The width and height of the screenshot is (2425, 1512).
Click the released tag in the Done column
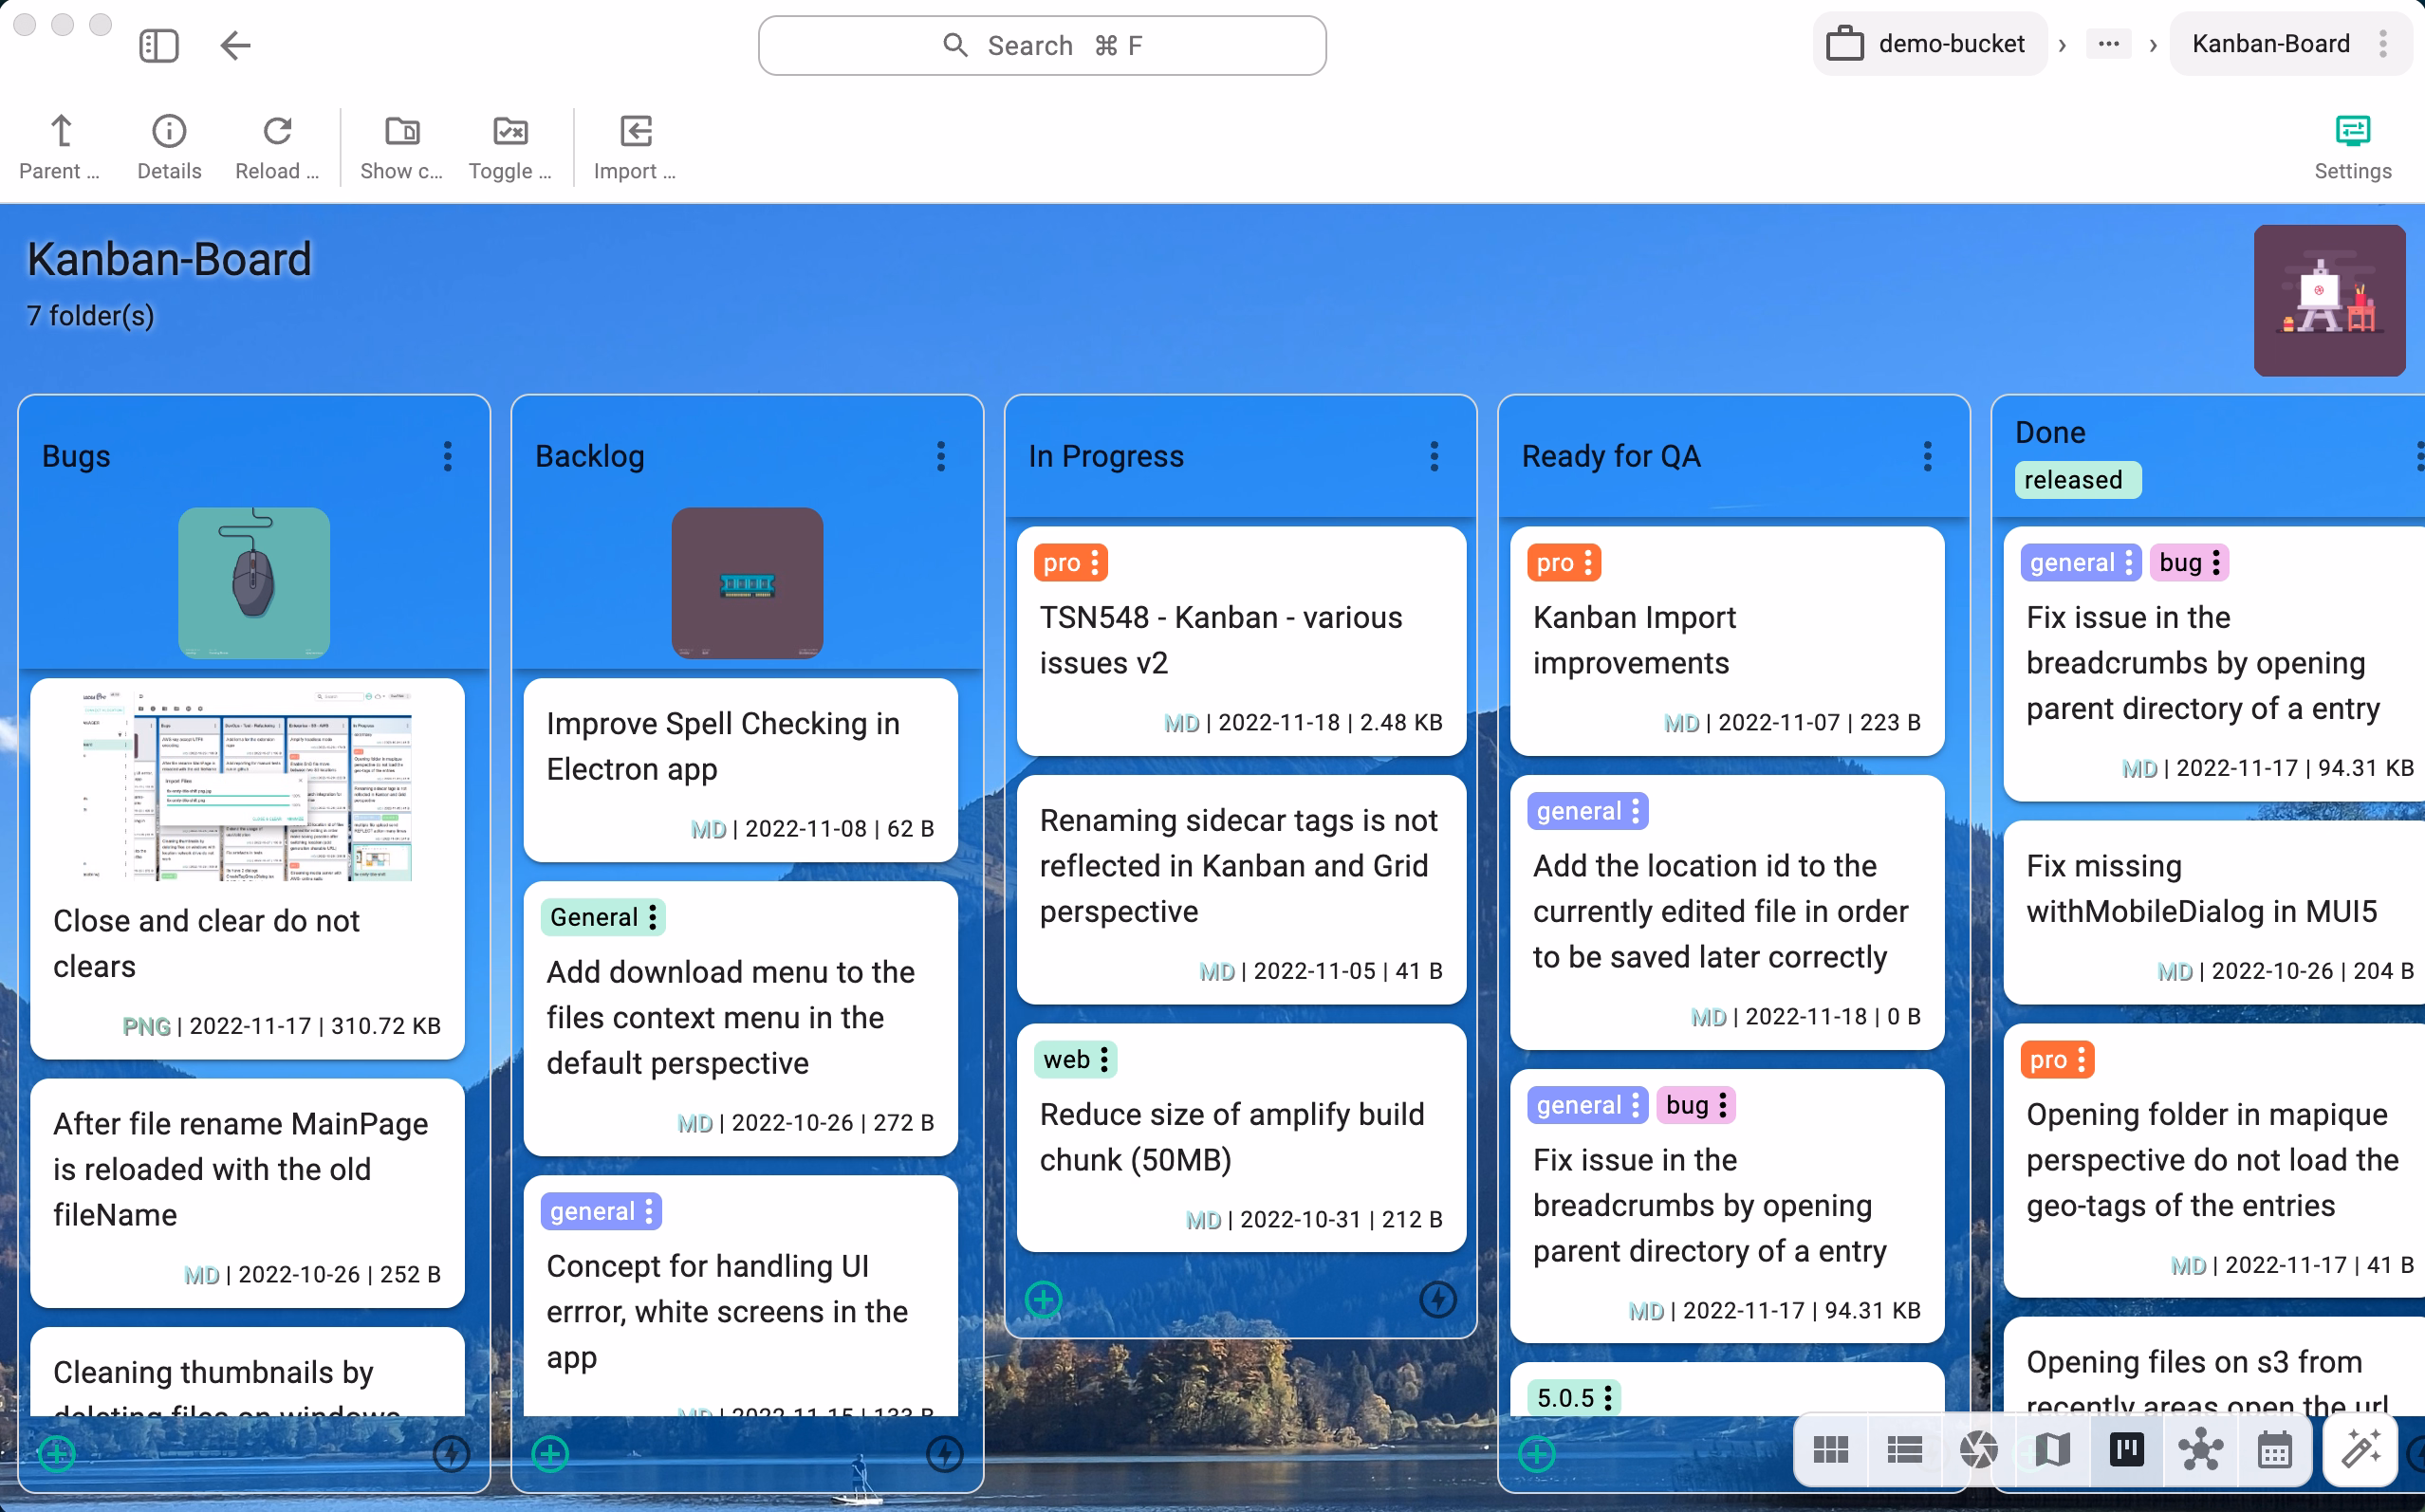[2076, 480]
